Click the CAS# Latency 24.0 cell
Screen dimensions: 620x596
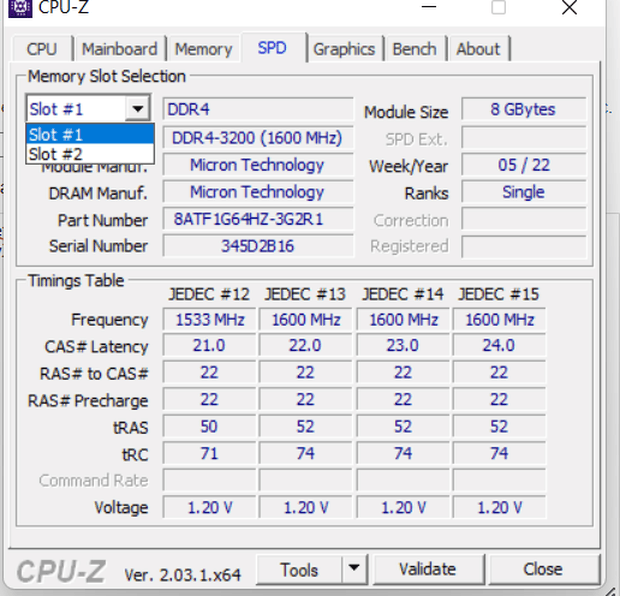[499, 346]
